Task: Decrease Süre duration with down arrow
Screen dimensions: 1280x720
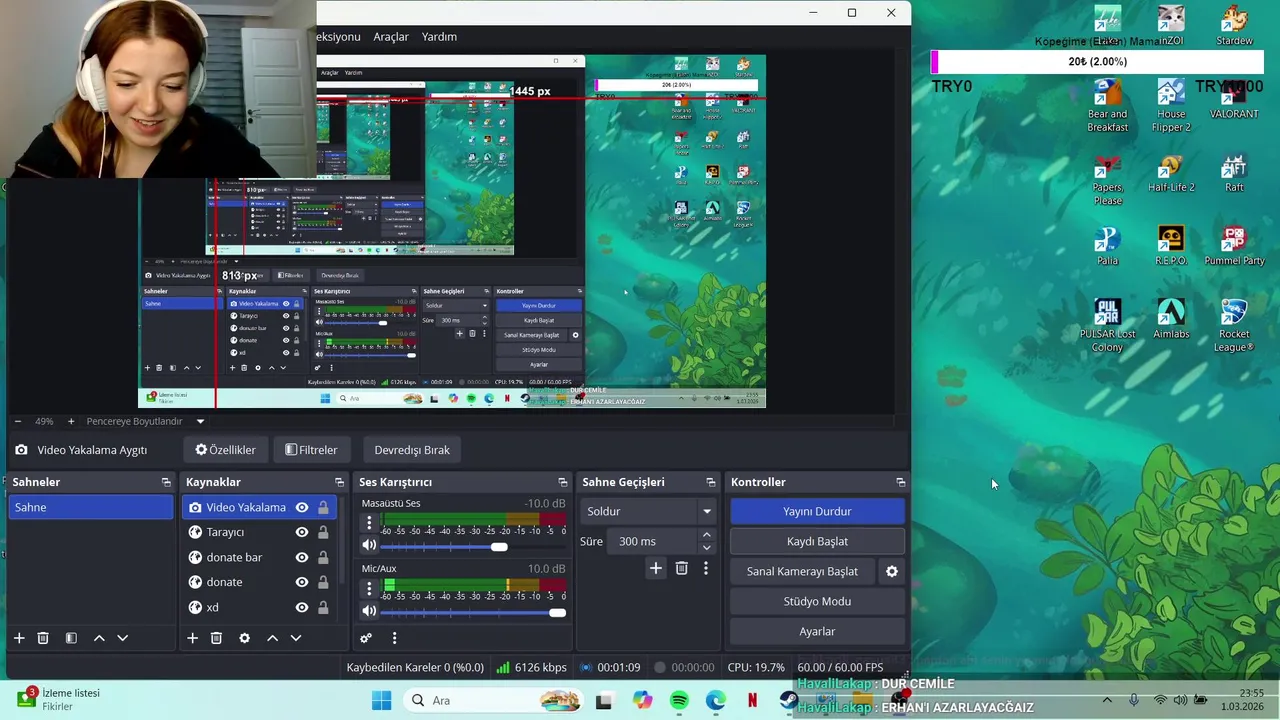Action: point(707,547)
